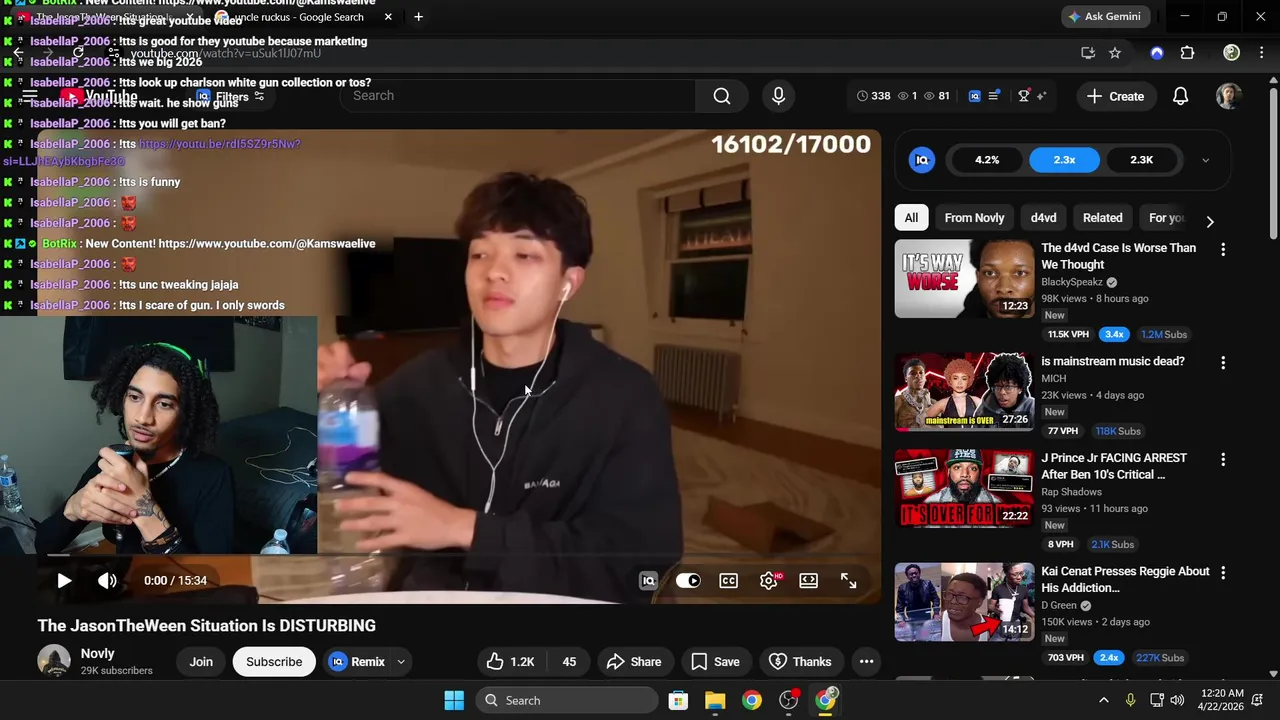Screen dimensions: 1280x720
Task: Open the Chrome extensions puzzle icon
Action: [1187, 53]
